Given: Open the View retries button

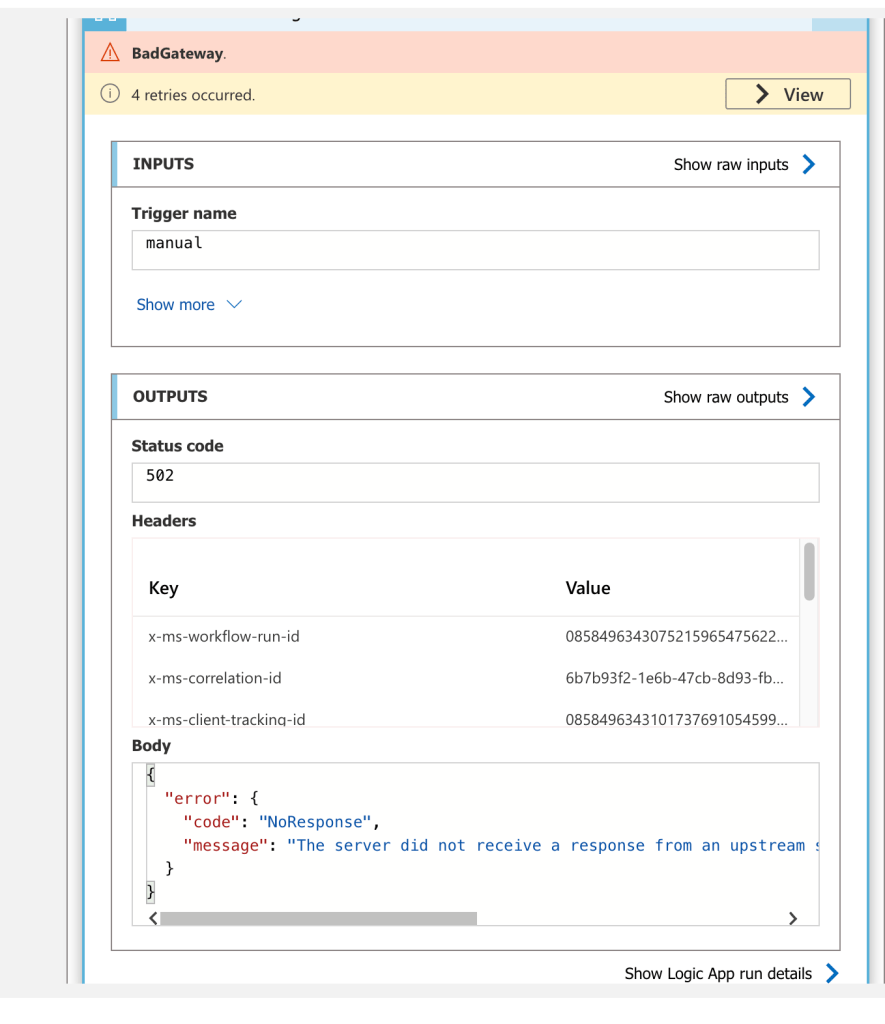Looking at the screenshot, I should 788,94.
